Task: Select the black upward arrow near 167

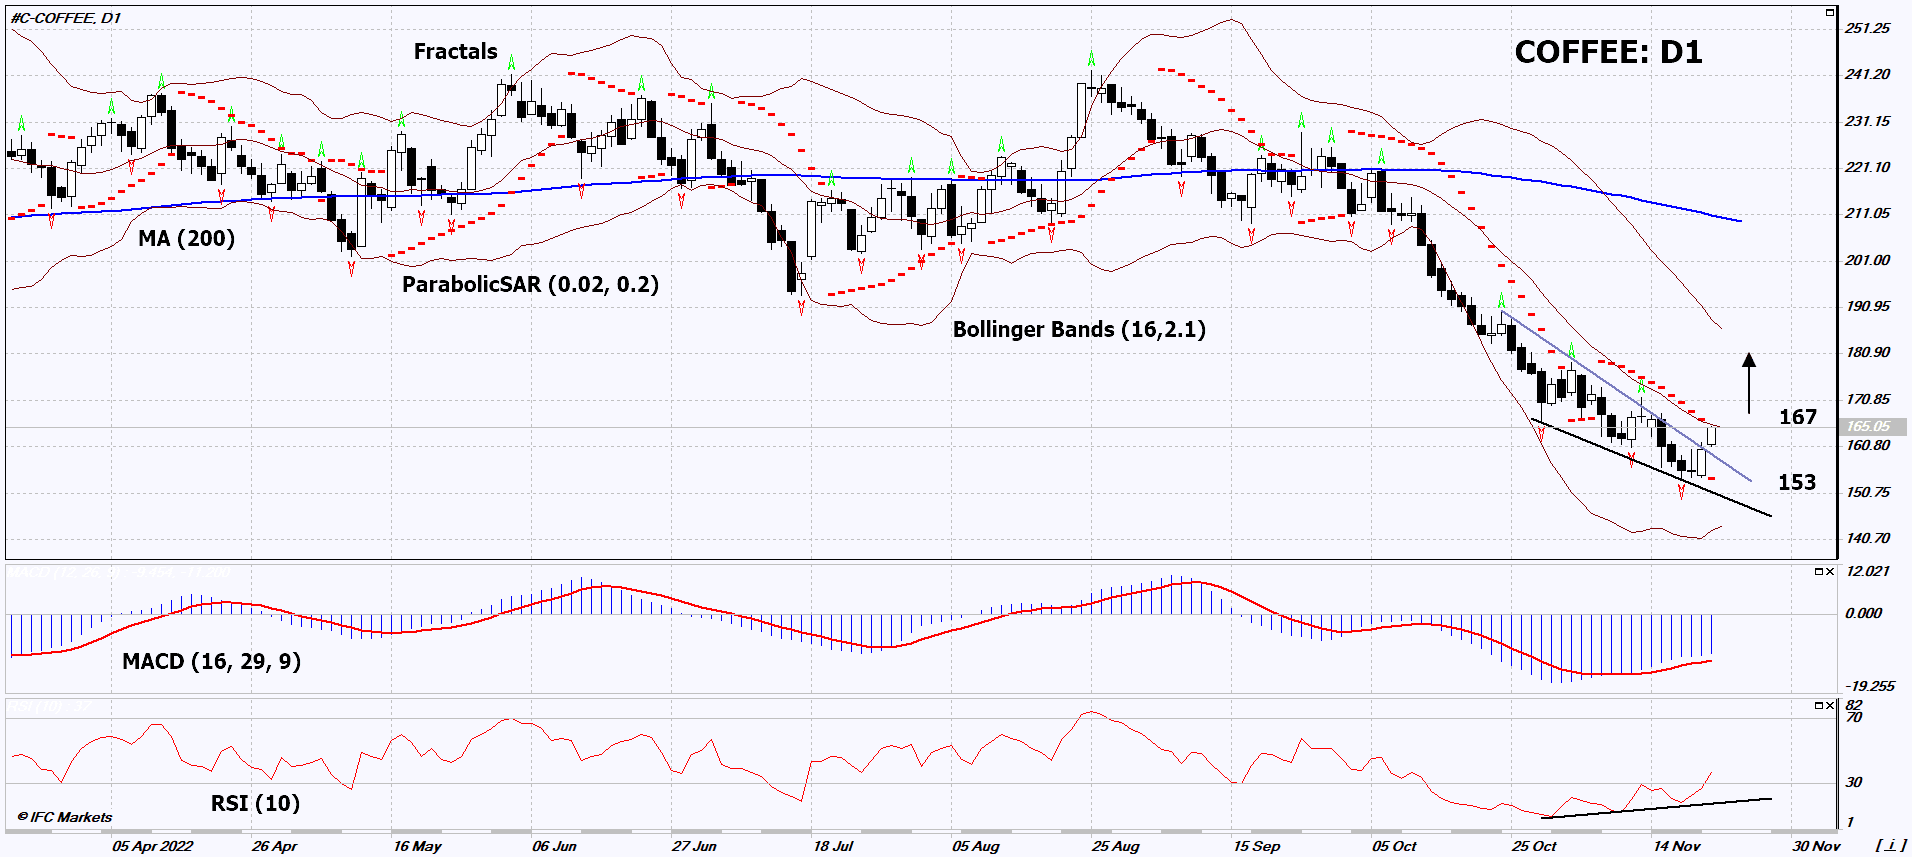Action: tap(1748, 383)
